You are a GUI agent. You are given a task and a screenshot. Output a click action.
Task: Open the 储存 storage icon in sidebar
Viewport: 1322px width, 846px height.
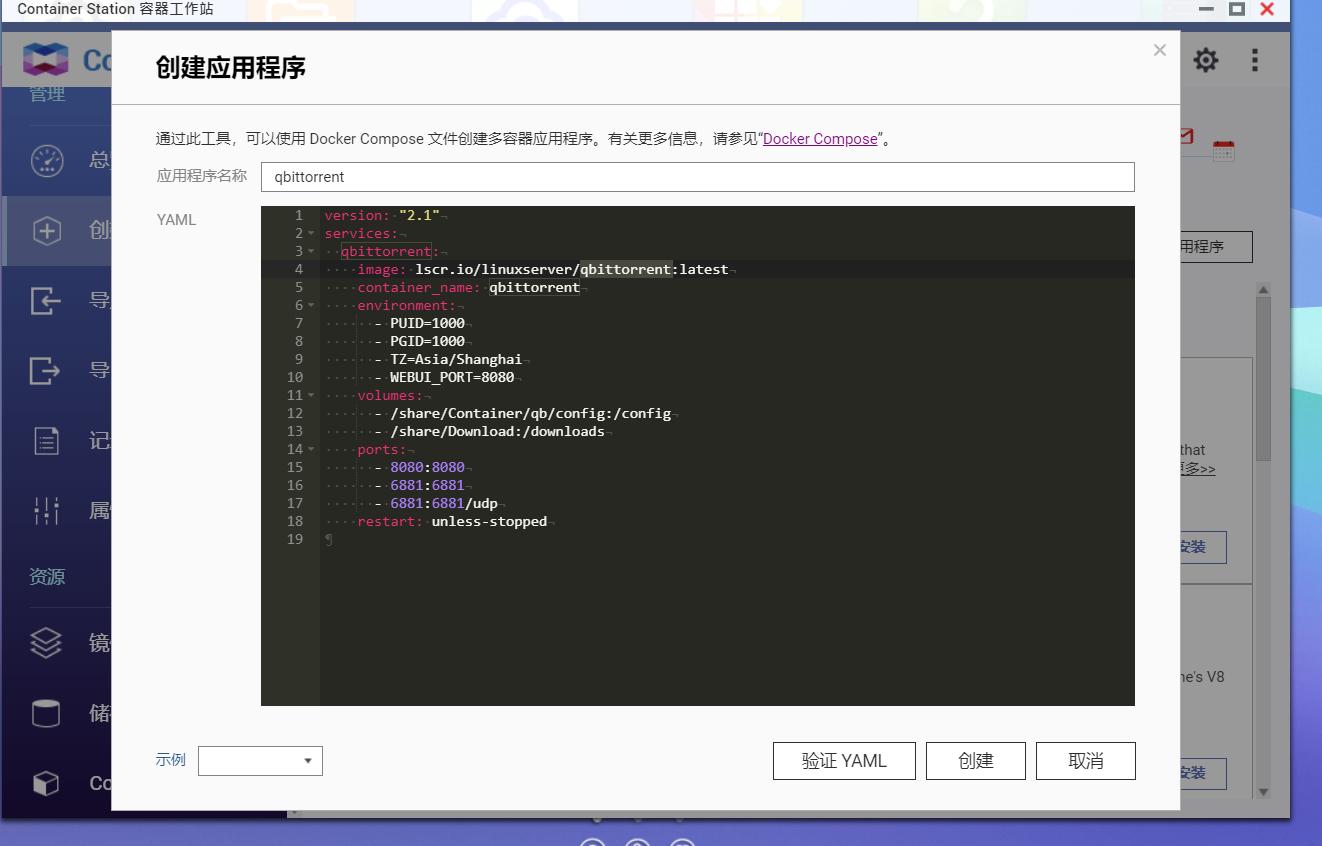(46, 712)
